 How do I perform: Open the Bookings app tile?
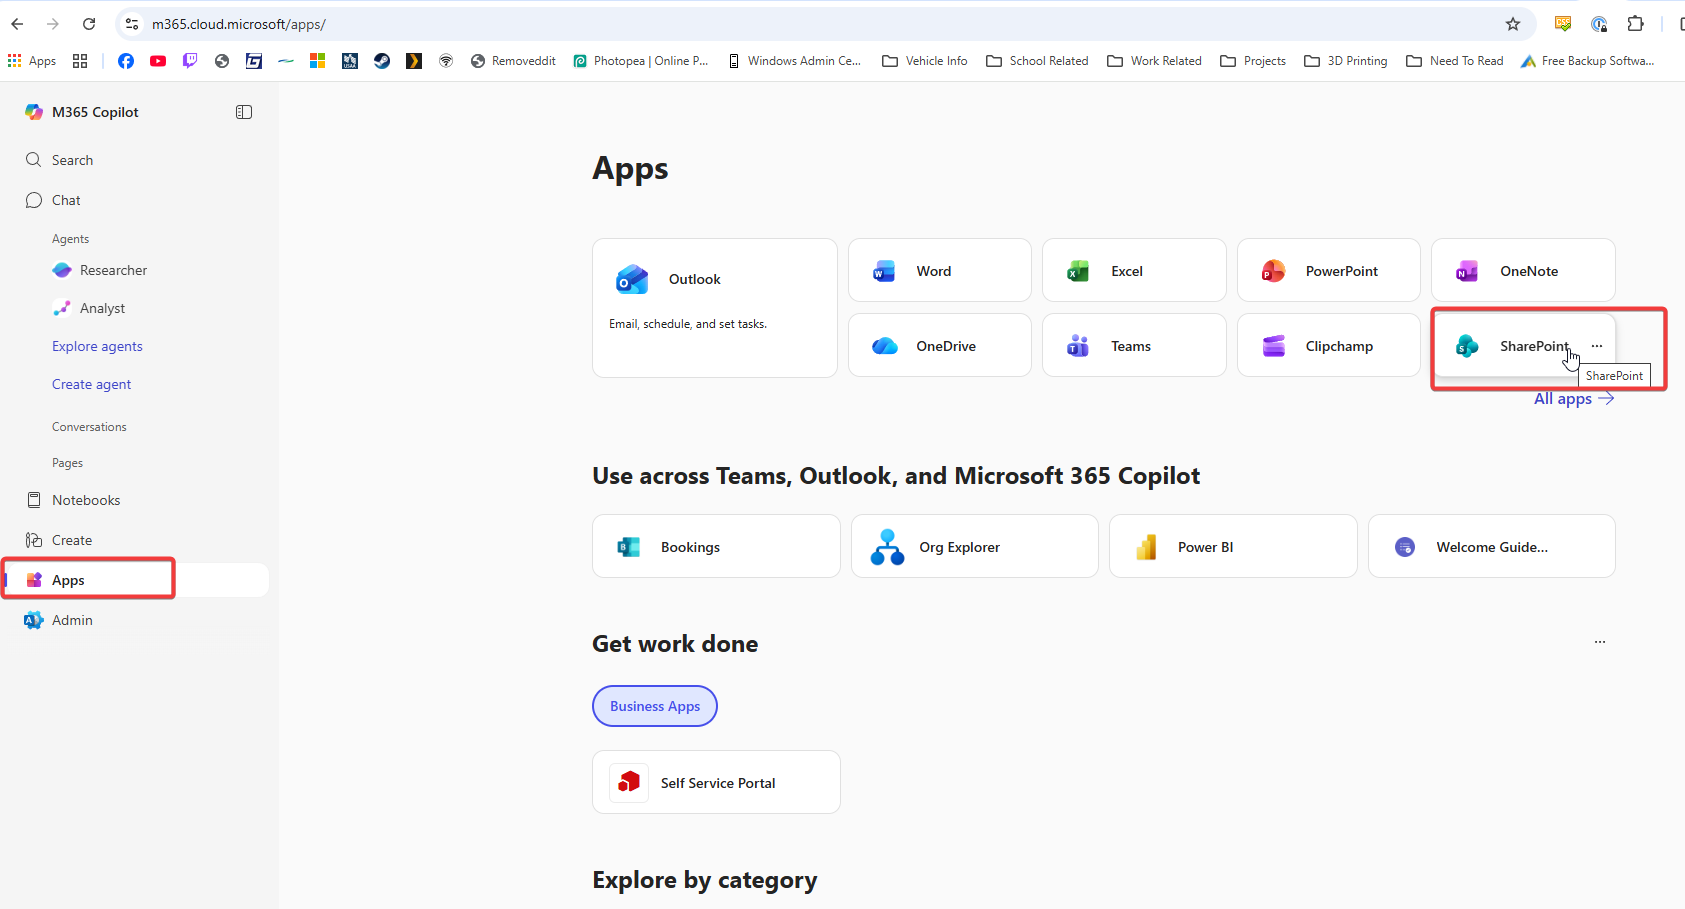(716, 546)
